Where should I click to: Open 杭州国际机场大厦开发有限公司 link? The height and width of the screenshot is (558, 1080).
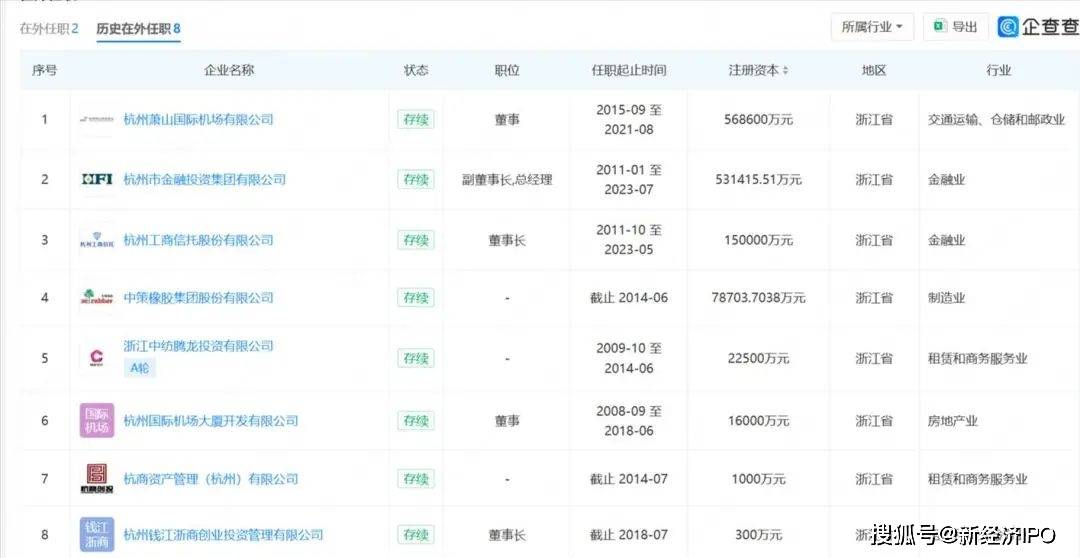click(211, 420)
